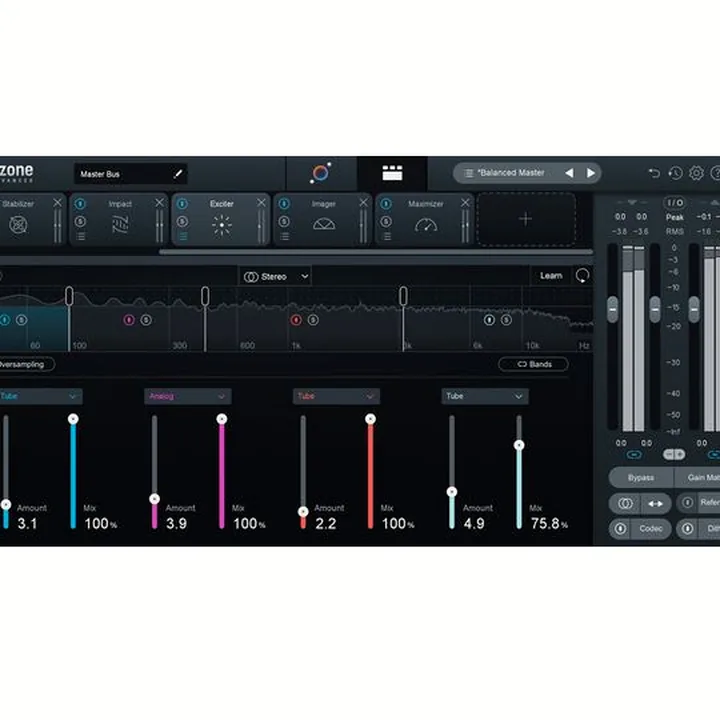
Task: Click the Master Bus name field
Action: [x=130, y=174]
